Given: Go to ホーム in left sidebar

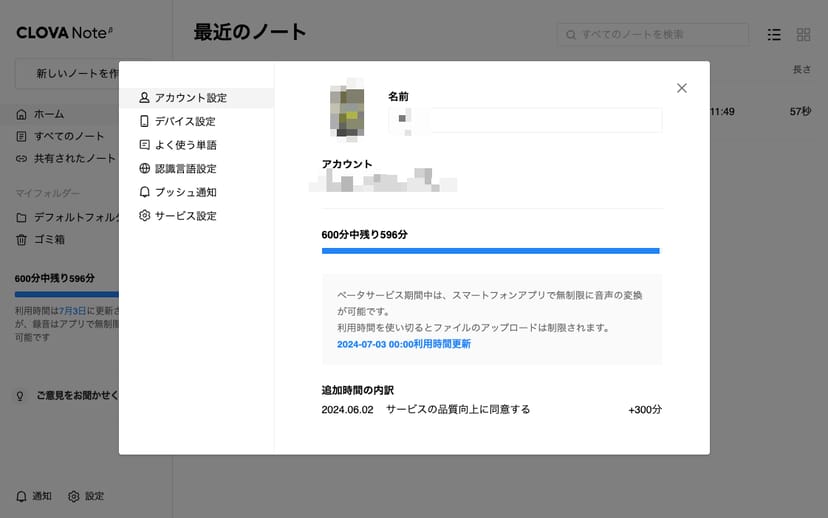Looking at the screenshot, I should (x=50, y=114).
